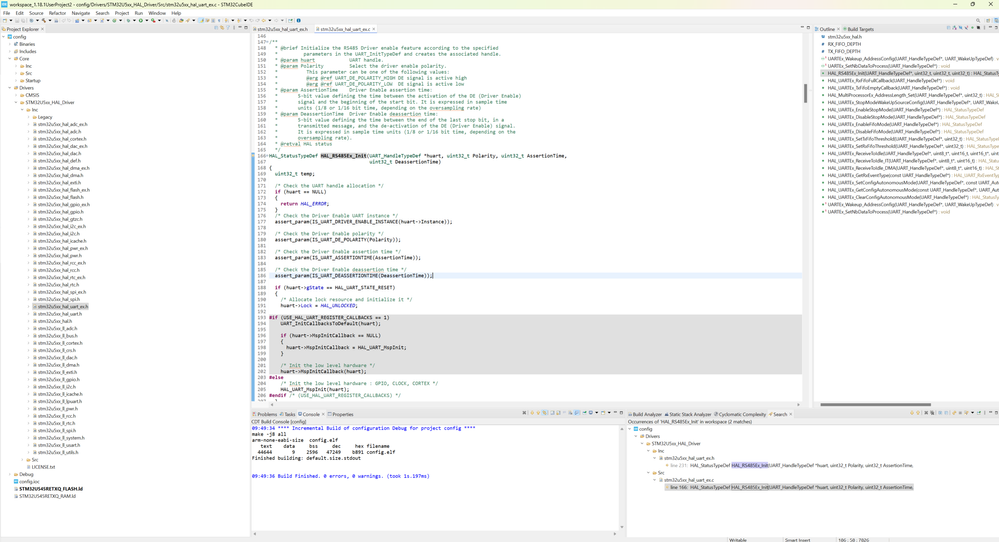
Task: Minimize the Search results panel
Action: click(990, 413)
